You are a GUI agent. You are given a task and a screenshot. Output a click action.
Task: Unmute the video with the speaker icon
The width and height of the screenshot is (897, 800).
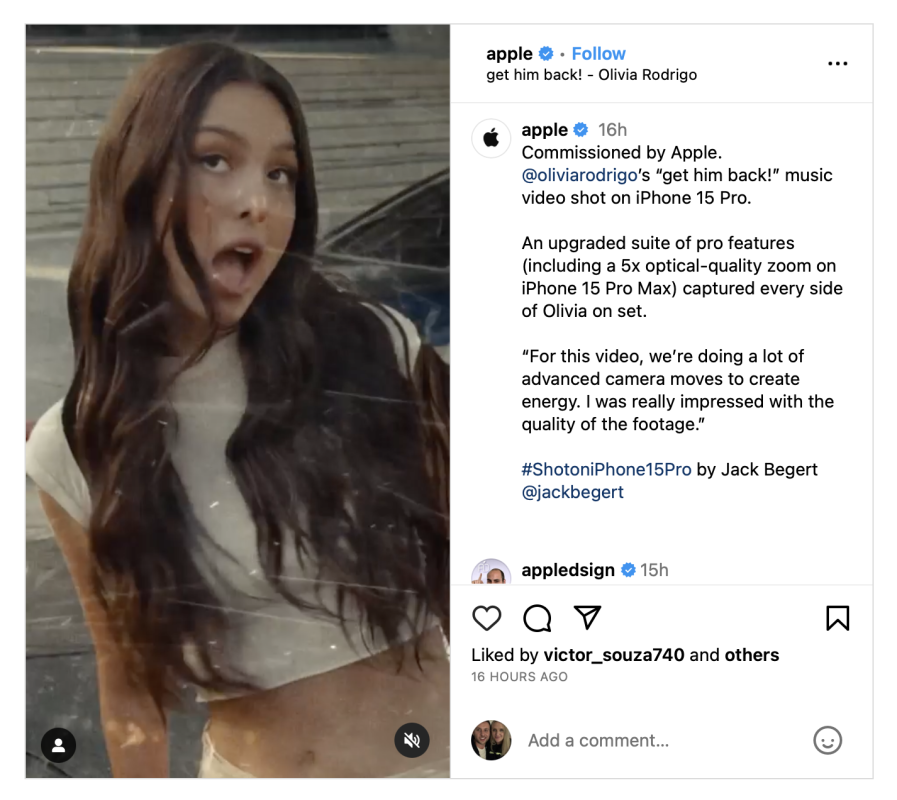[411, 740]
